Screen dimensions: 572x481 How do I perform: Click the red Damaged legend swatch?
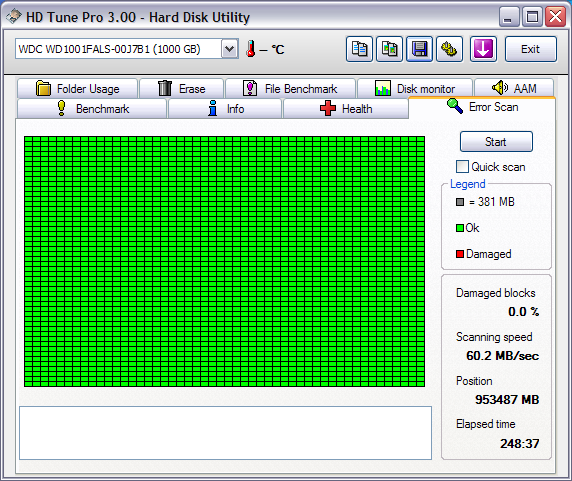click(460, 254)
